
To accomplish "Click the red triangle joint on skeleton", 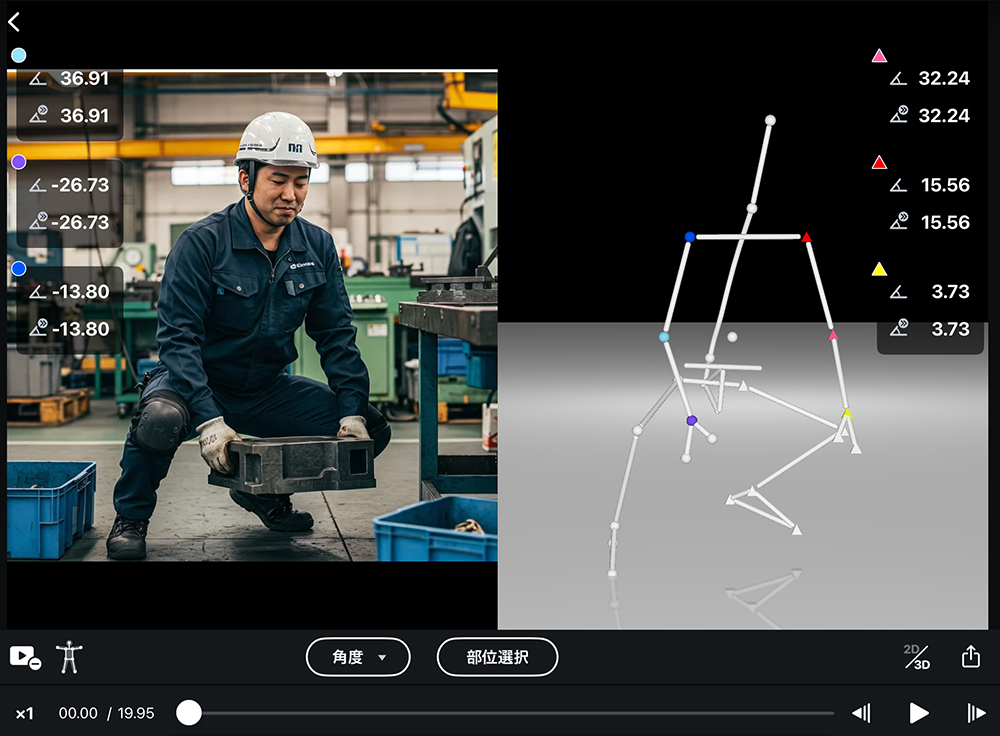I will tap(806, 237).
